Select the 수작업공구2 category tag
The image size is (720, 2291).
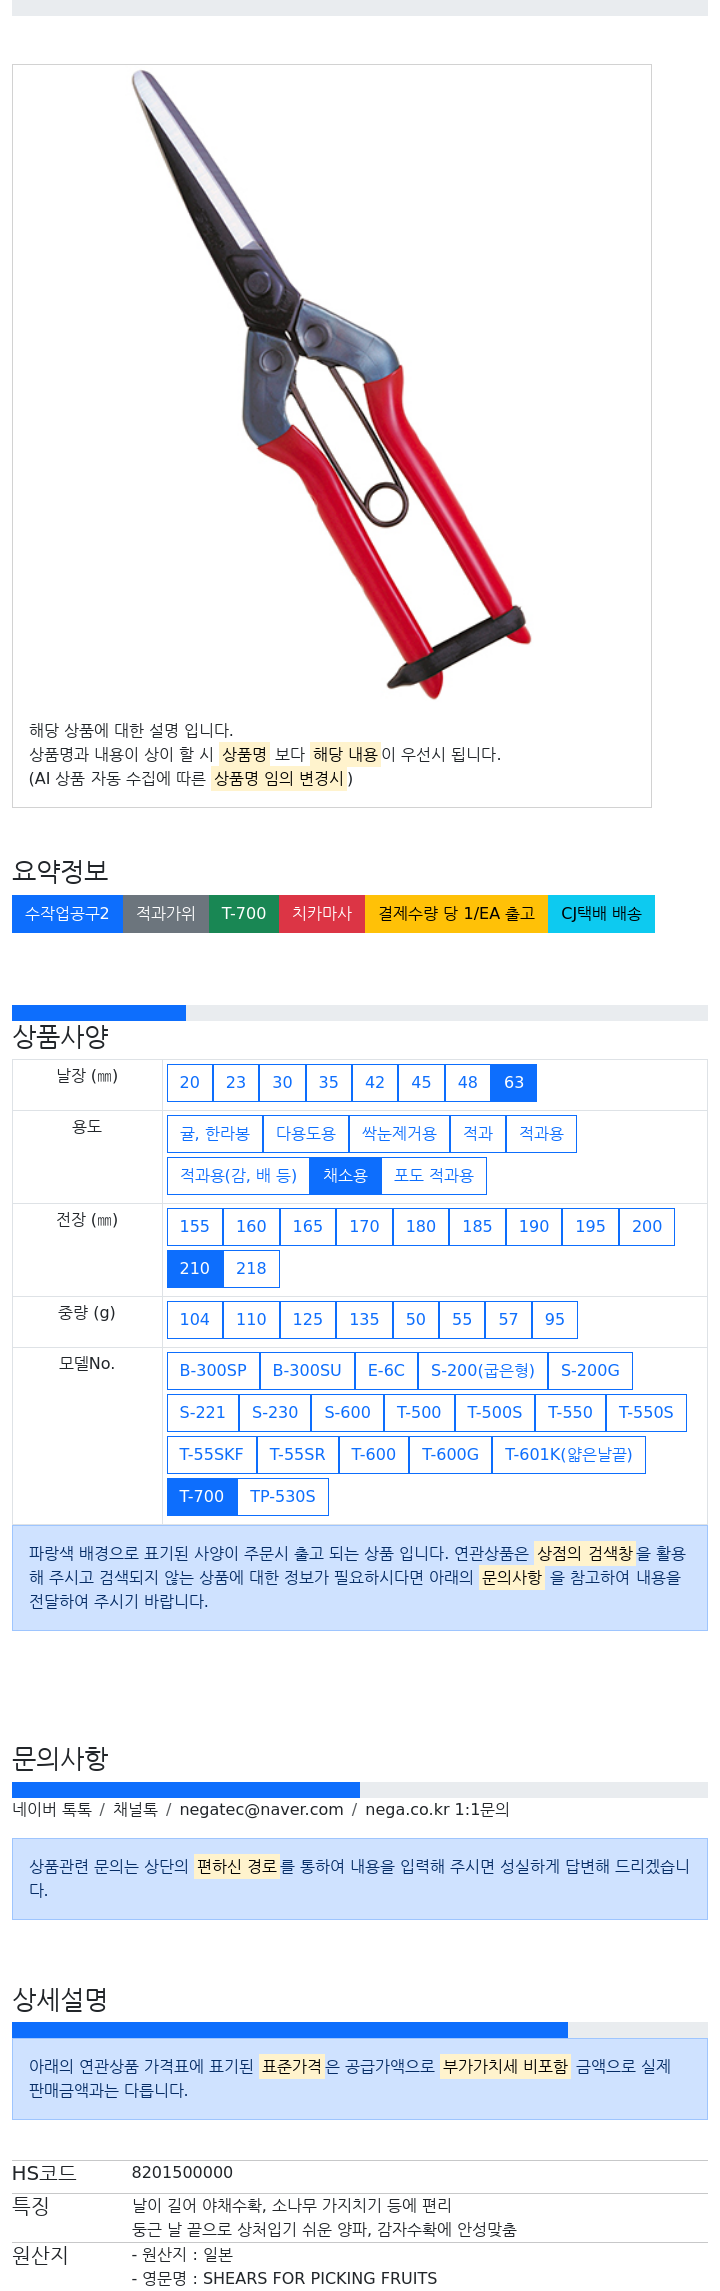tap(67, 914)
